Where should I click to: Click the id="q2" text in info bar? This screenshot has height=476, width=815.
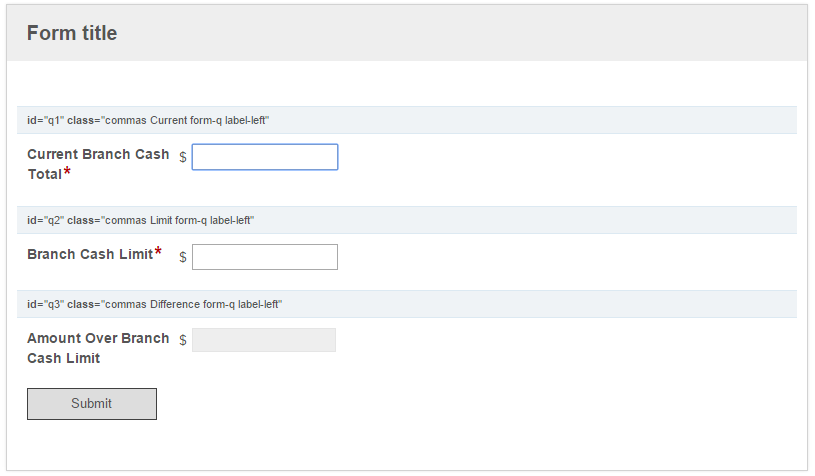click(45, 220)
